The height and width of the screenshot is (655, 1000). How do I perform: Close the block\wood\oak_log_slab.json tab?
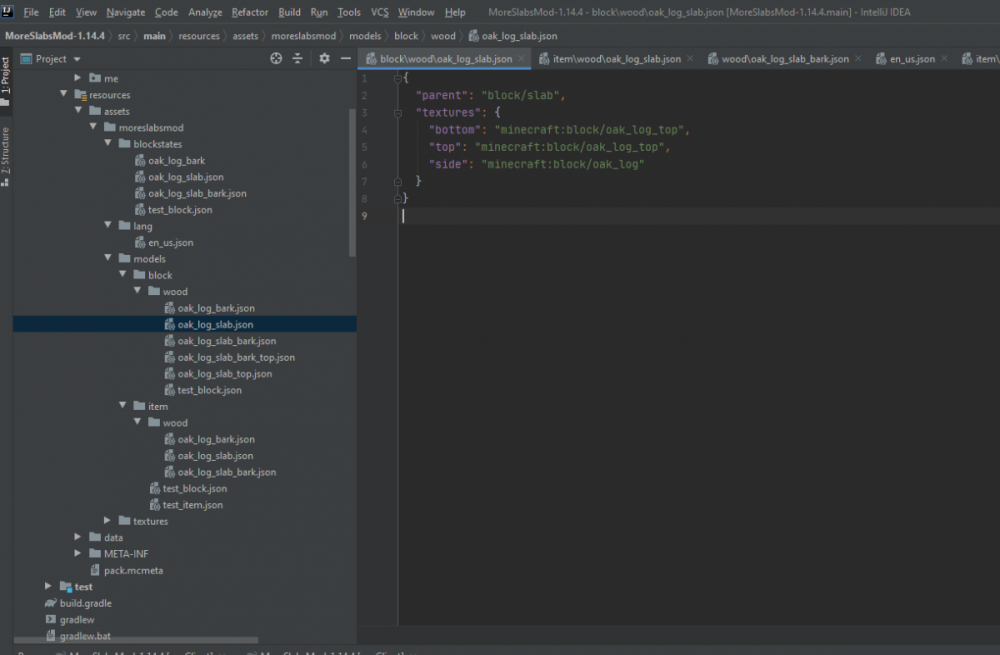click(521, 59)
